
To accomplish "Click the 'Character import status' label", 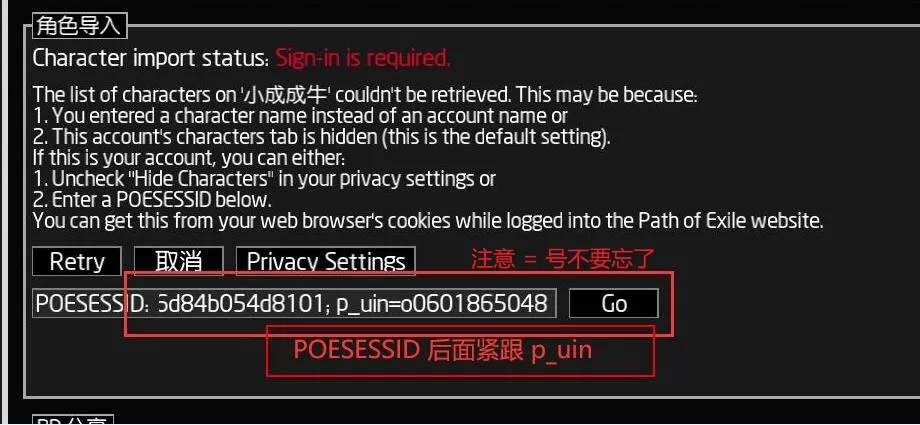I will point(151,58).
